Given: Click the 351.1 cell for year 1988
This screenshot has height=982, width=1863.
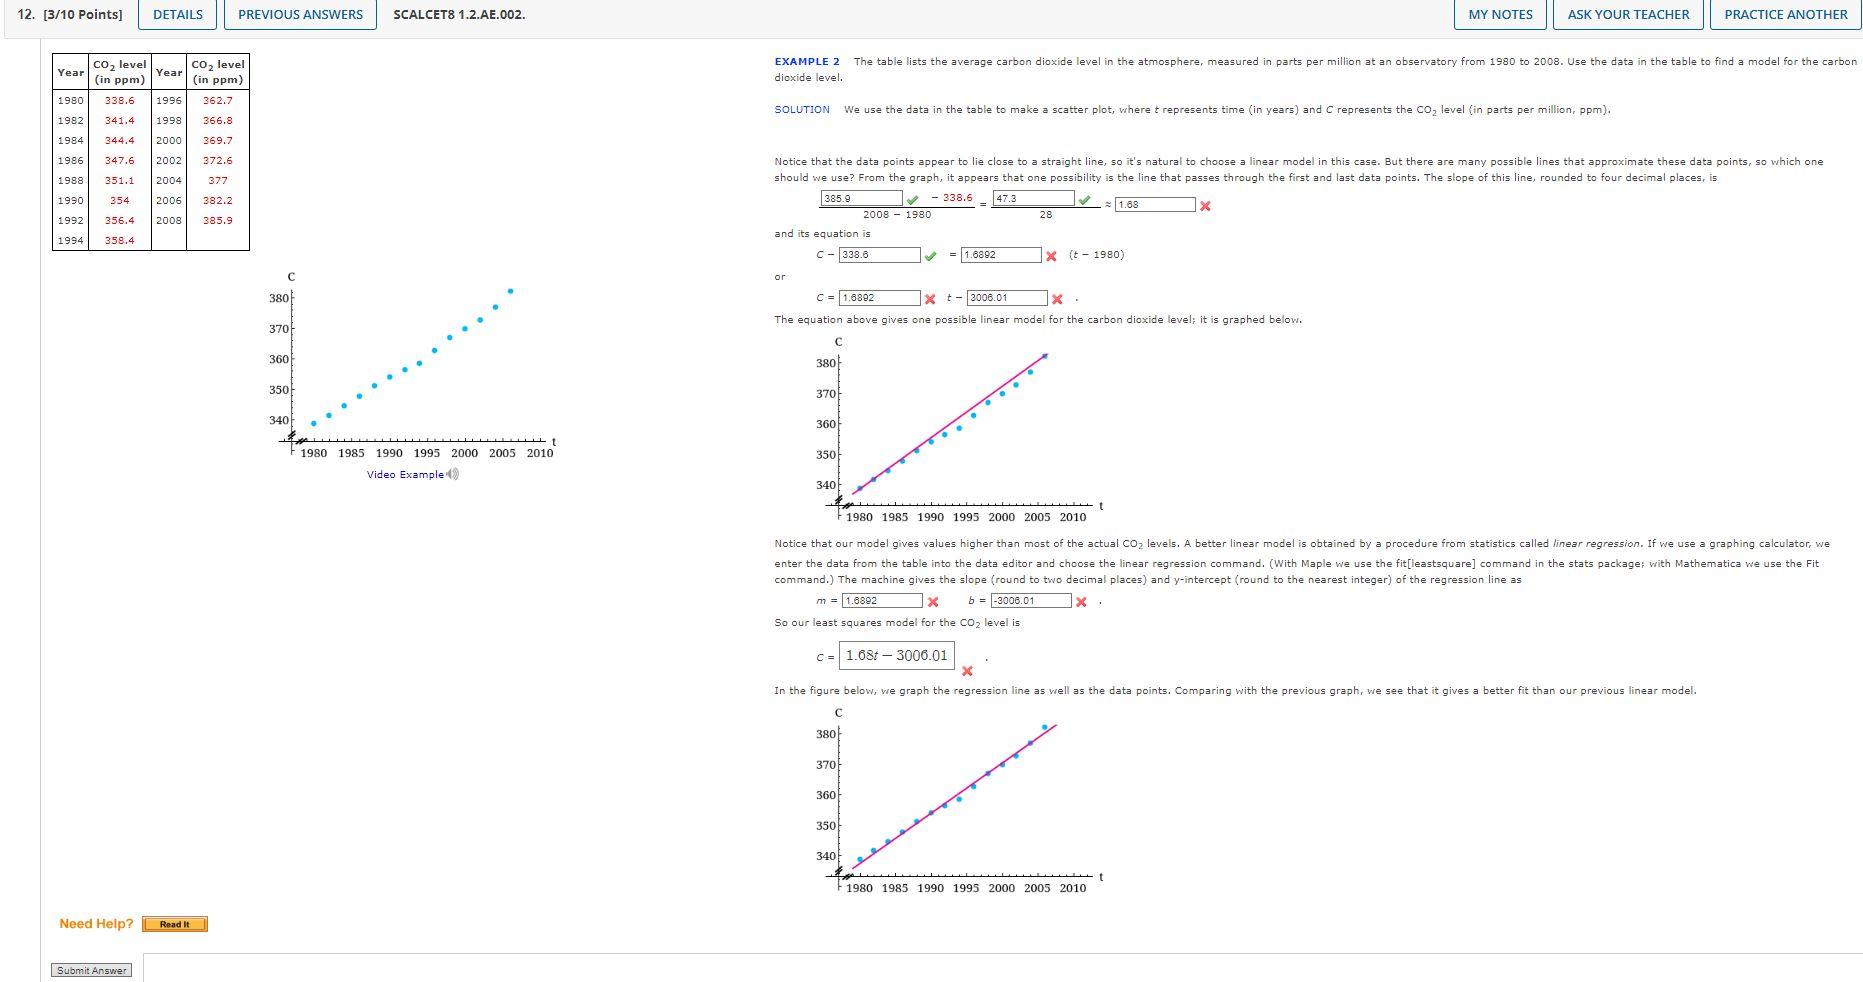Looking at the screenshot, I should (119, 180).
